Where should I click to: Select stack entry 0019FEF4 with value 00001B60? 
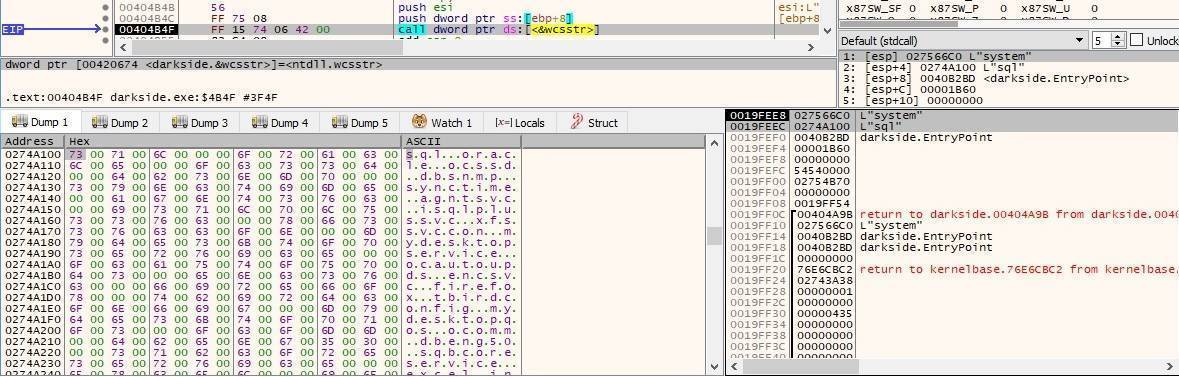[x=952, y=148]
